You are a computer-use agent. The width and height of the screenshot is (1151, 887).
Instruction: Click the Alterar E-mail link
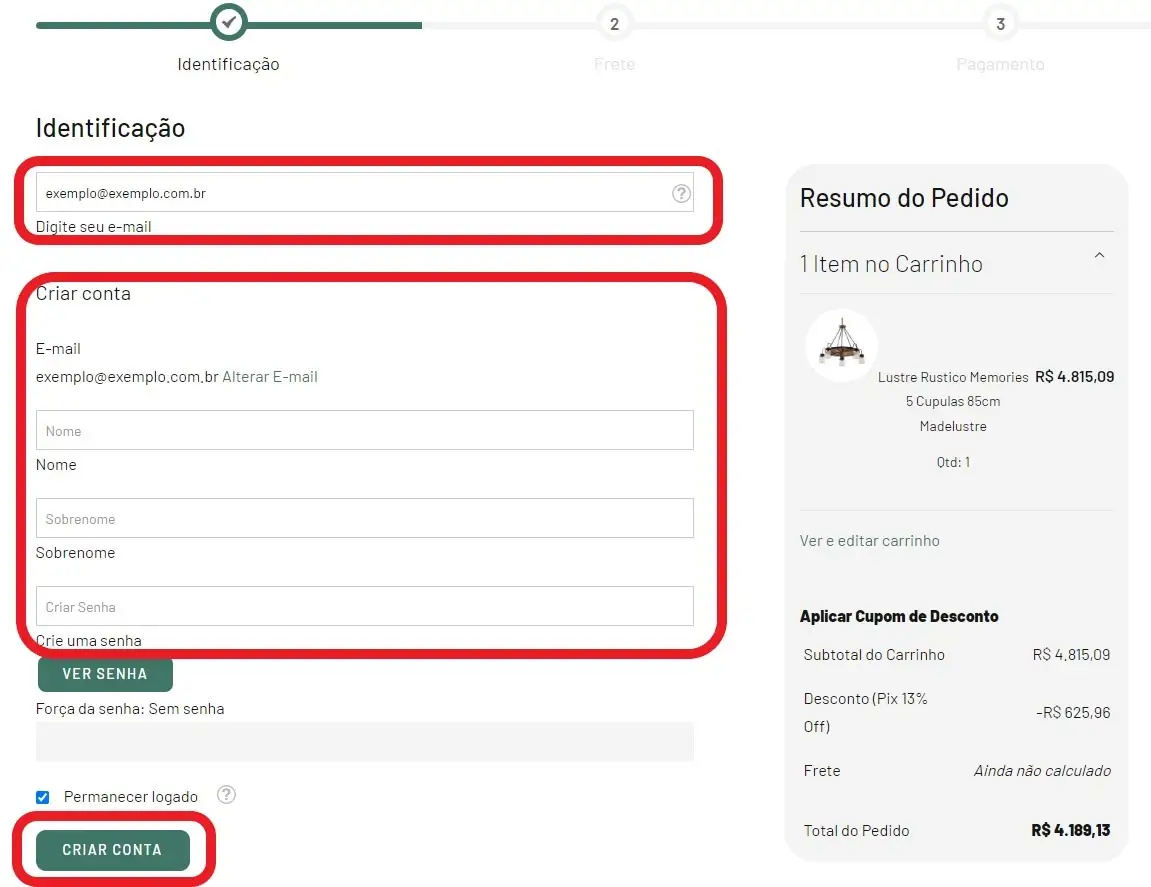pos(270,377)
